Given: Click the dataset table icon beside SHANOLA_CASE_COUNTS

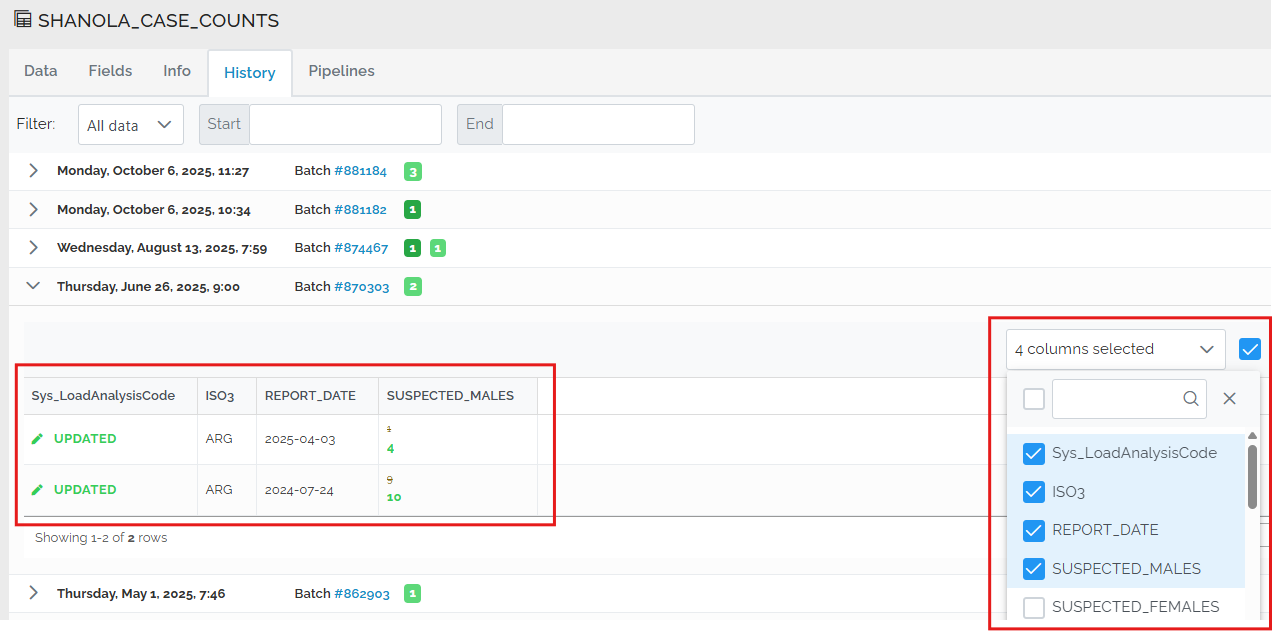Looking at the screenshot, I should [24, 19].
